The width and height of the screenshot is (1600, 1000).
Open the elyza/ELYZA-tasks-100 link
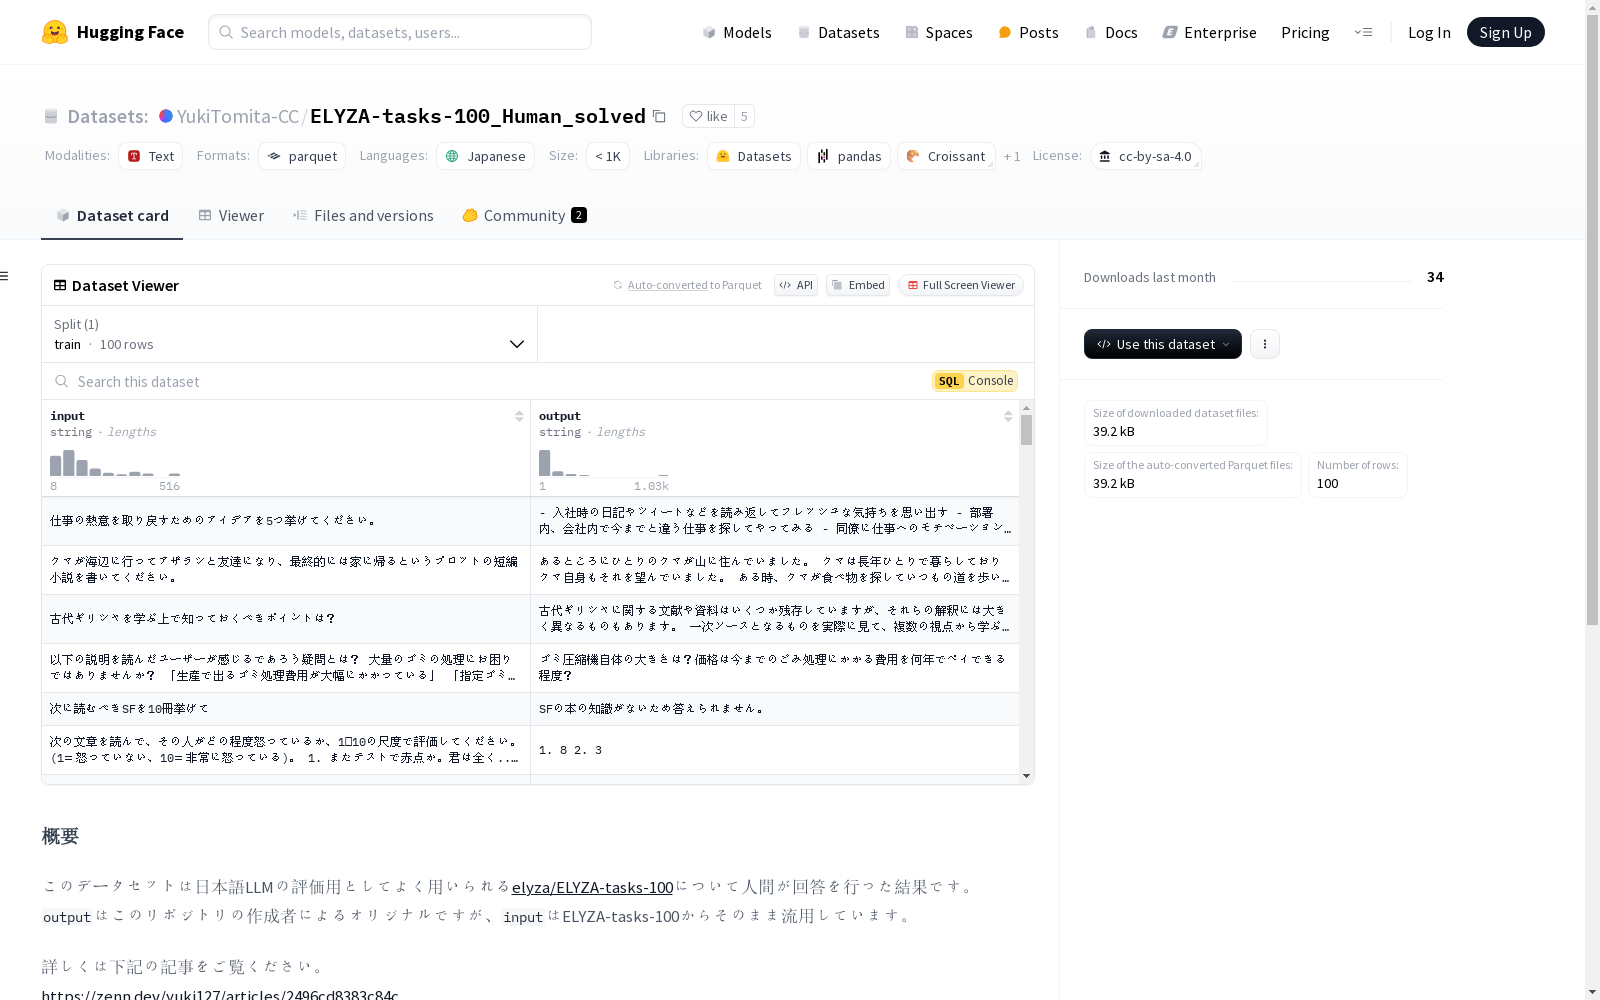coord(592,887)
